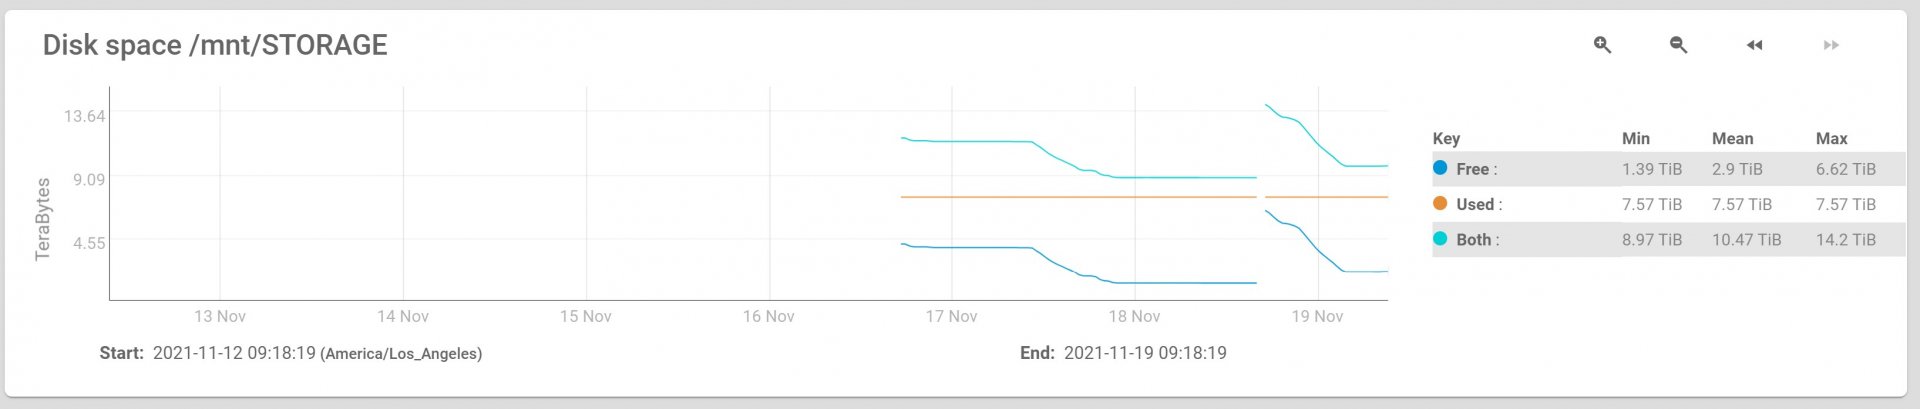Click the teal Both legend dot
The height and width of the screenshot is (409, 1920).
coord(1440,239)
